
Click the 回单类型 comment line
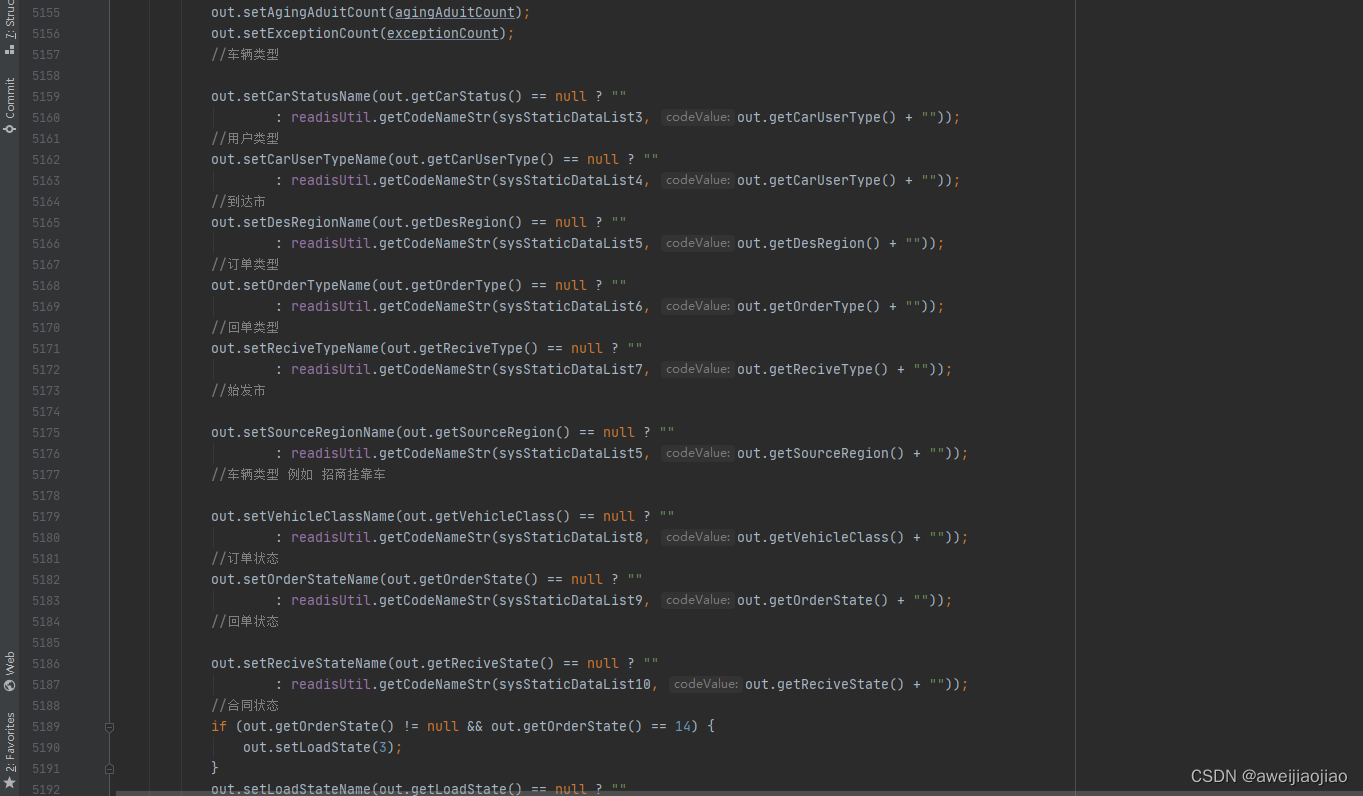coord(245,328)
